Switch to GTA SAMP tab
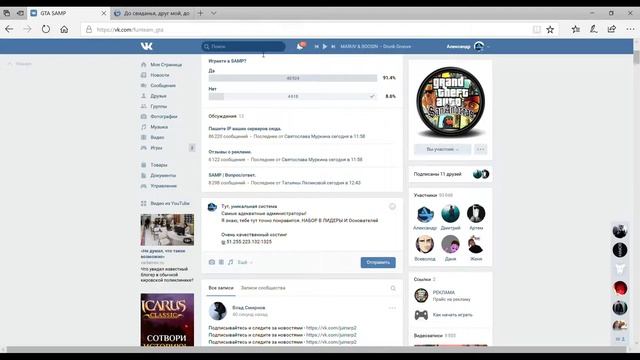The height and width of the screenshot is (360, 640). pos(69,13)
